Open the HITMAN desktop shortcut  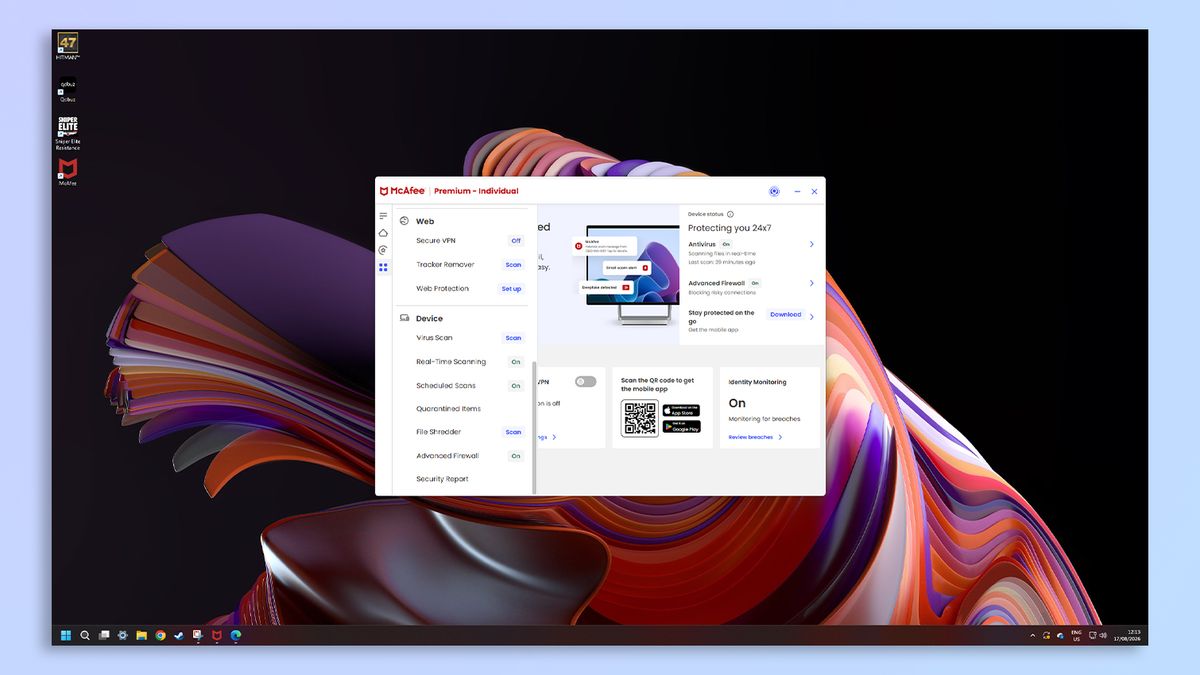67,46
